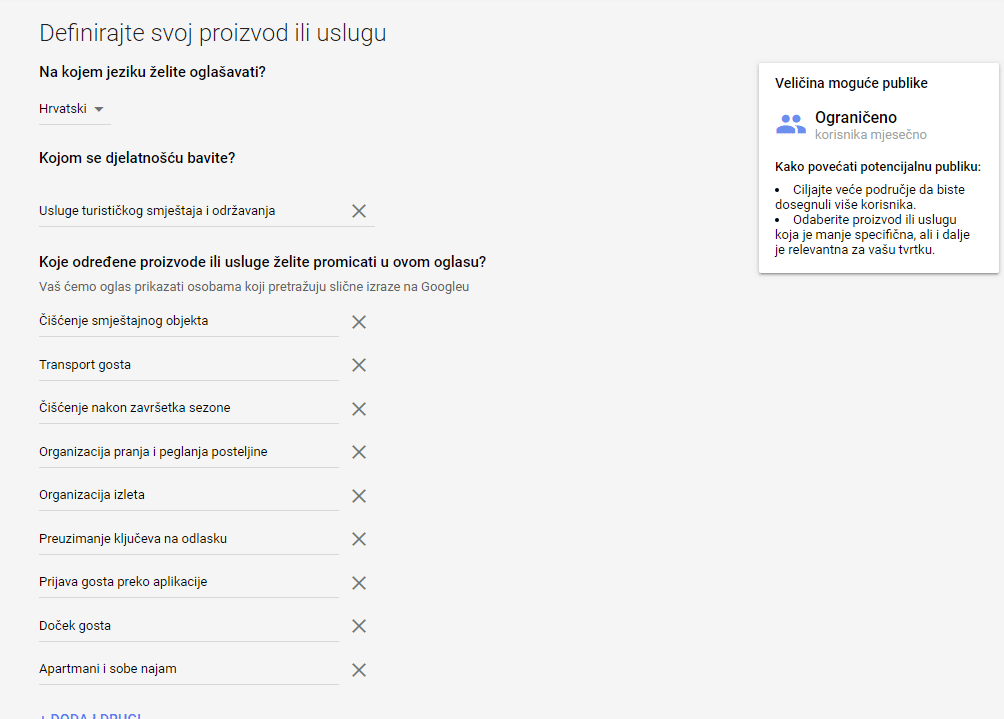
Task: Open the Hrvatski language dropdown
Action: 73,109
